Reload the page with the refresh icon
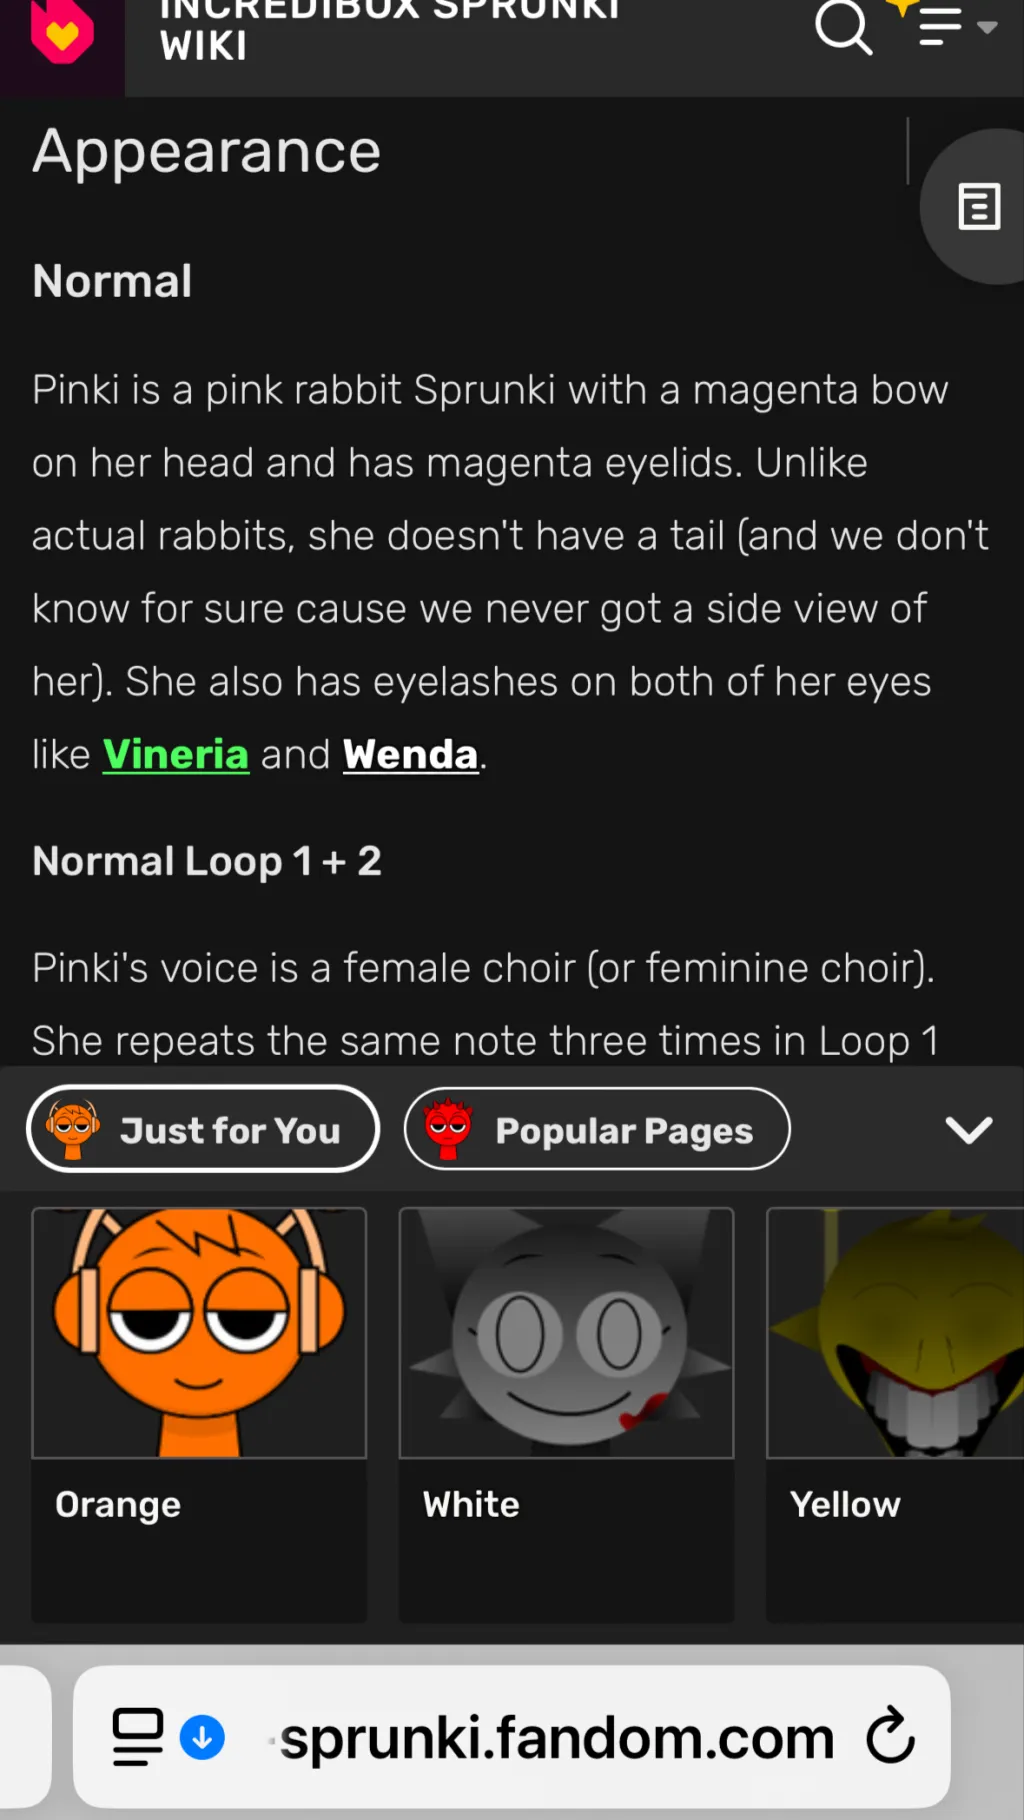1024x1820 pixels. [890, 1737]
